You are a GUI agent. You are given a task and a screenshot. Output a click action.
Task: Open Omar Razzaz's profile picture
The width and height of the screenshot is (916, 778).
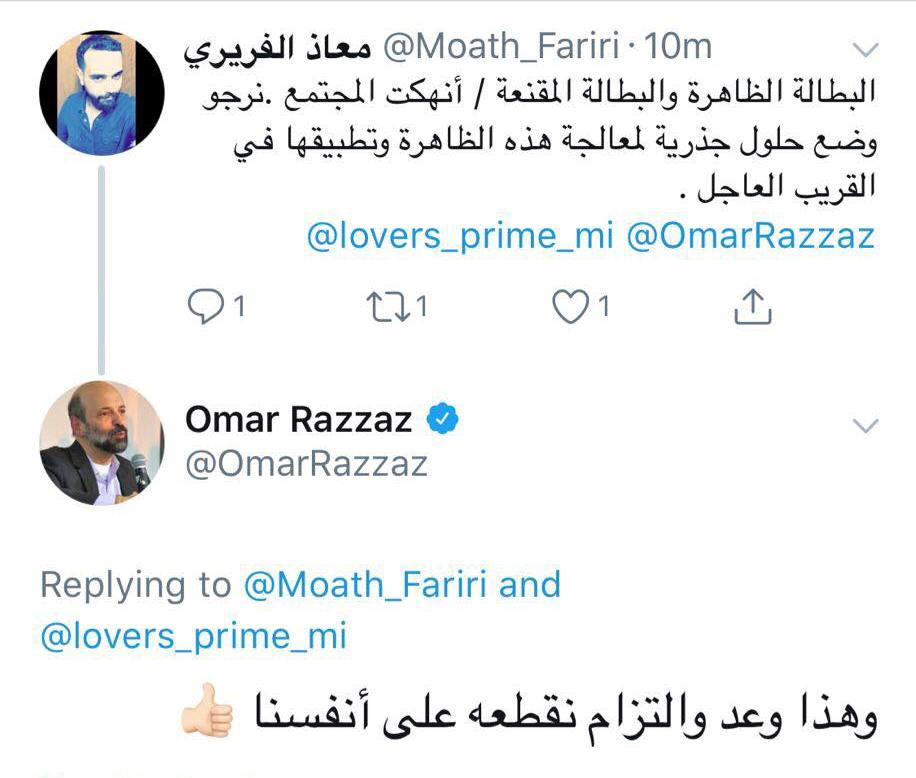coord(101,443)
